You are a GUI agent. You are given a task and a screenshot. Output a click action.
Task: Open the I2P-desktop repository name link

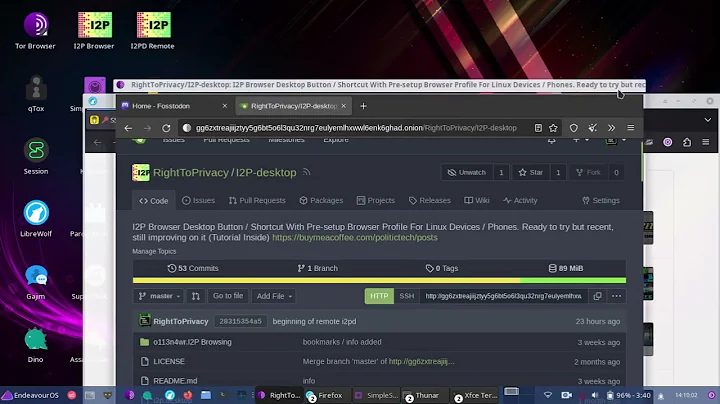coord(266,173)
